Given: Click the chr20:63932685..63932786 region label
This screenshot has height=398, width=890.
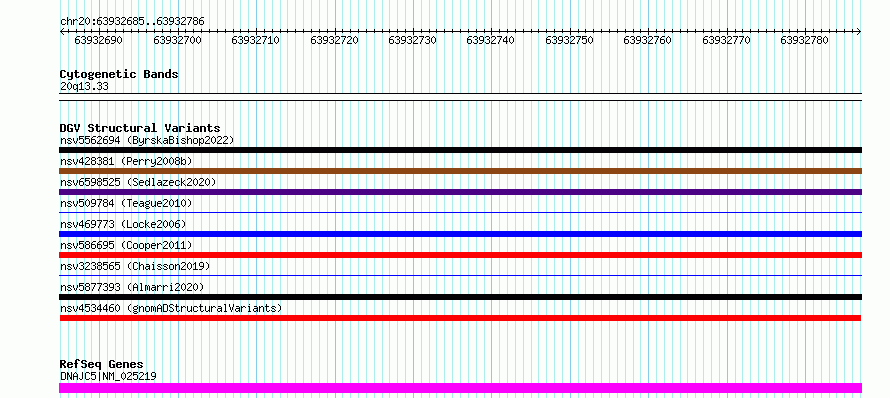Looking at the screenshot, I should click(x=132, y=22).
